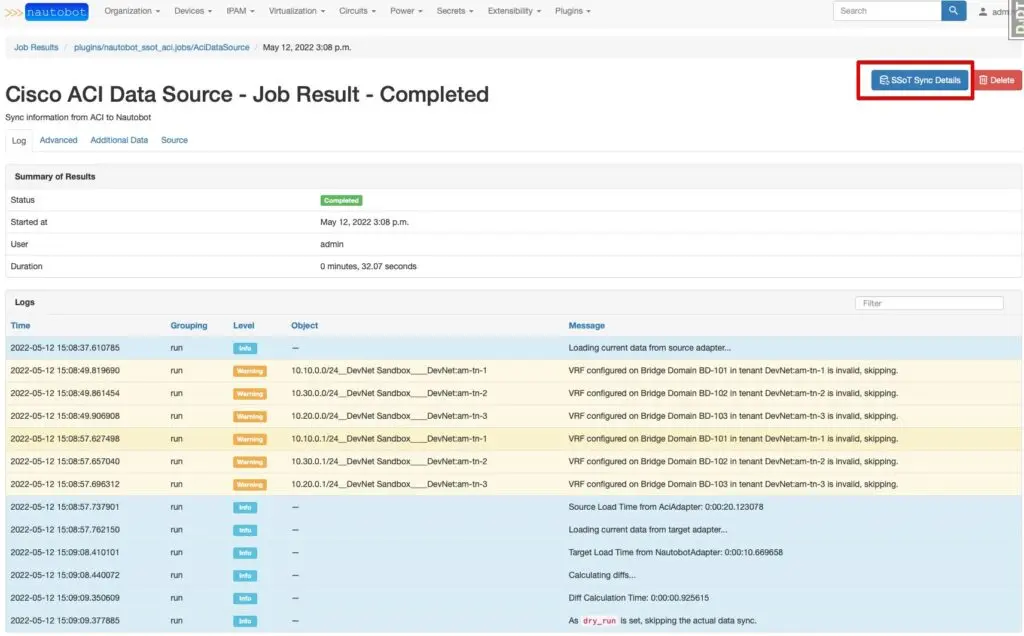Expand the IPAM menu
Image resolution: width=1024 pixels, height=636 pixels.
[240, 11]
